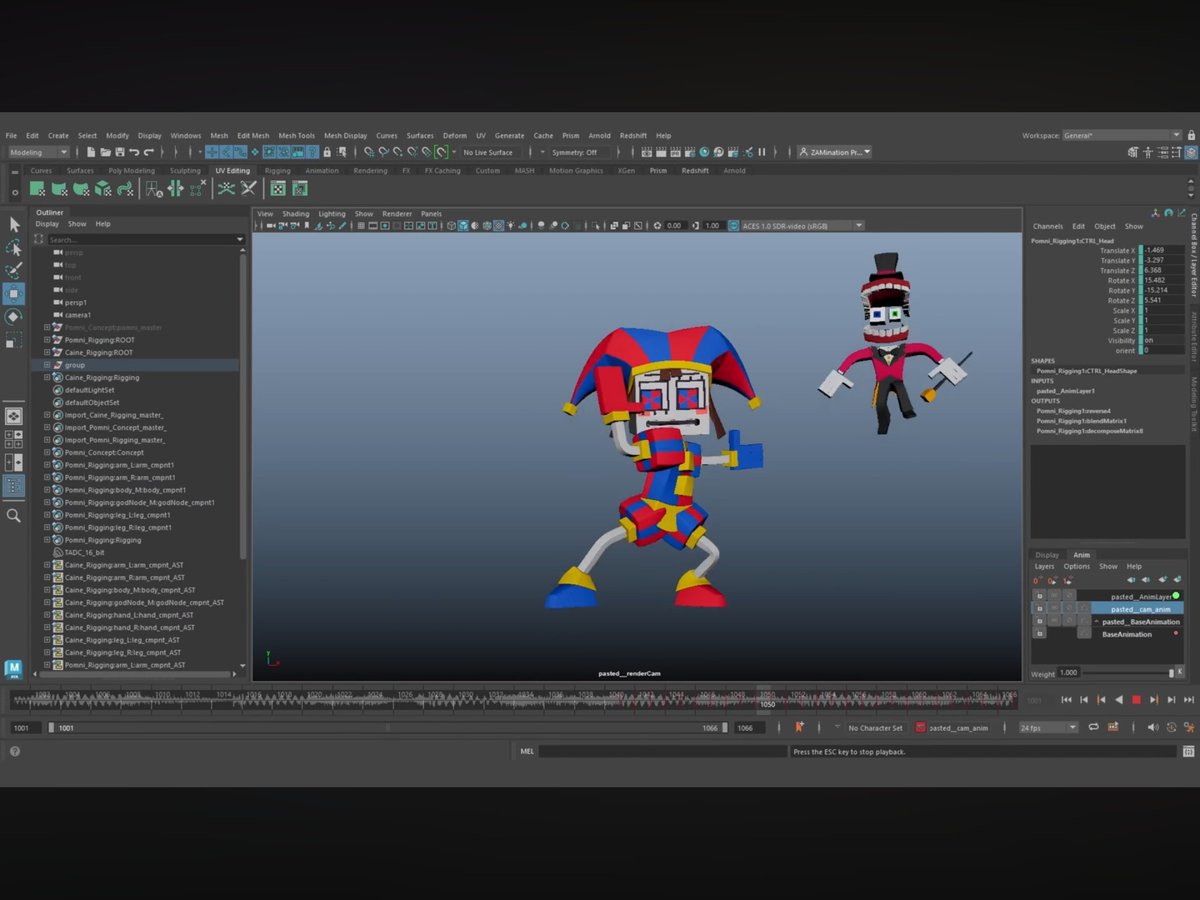Step back one frame
Viewport: 1200px width, 900px height.
[x=1083, y=700]
